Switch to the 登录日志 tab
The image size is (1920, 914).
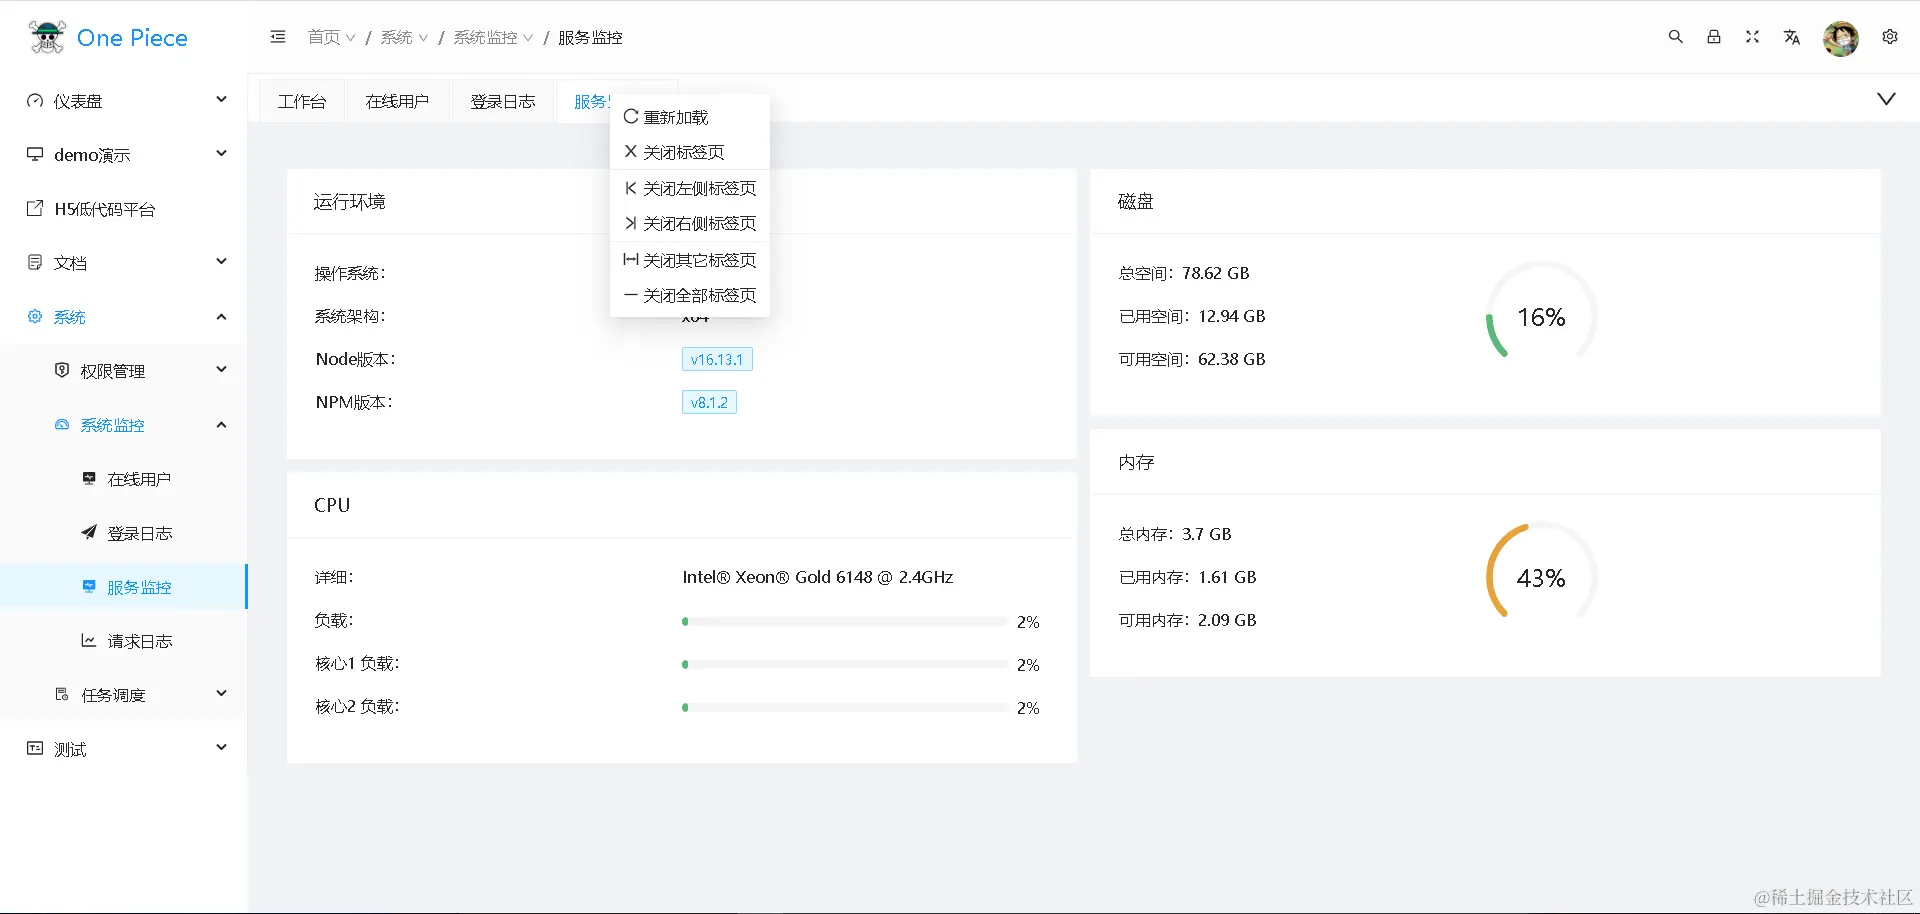(x=503, y=101)
